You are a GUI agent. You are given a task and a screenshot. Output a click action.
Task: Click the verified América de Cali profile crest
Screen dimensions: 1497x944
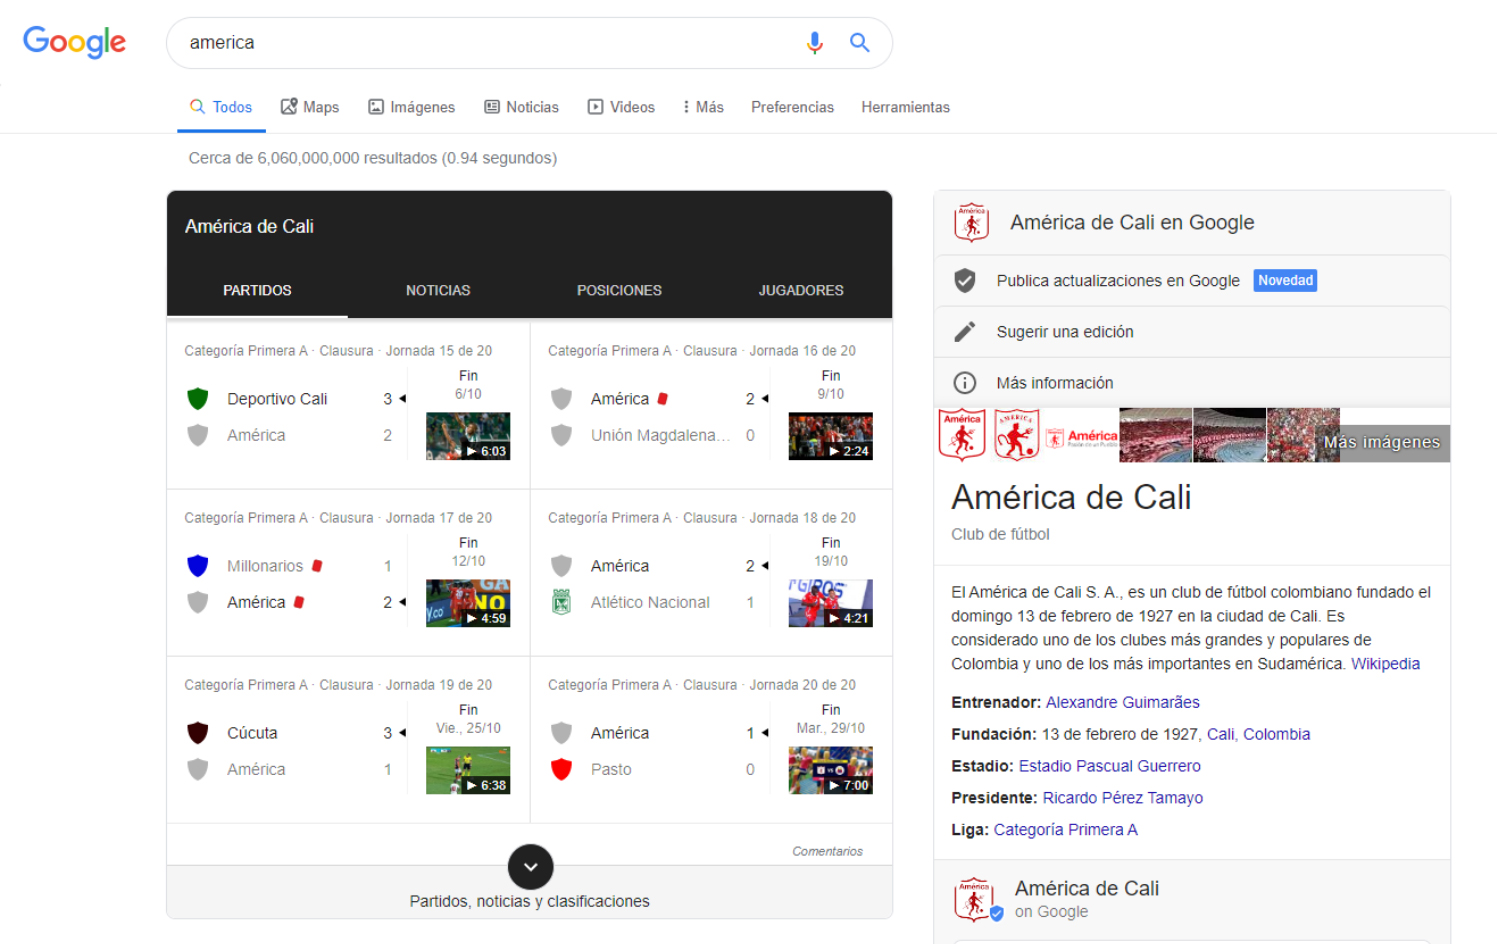point(975,899)
